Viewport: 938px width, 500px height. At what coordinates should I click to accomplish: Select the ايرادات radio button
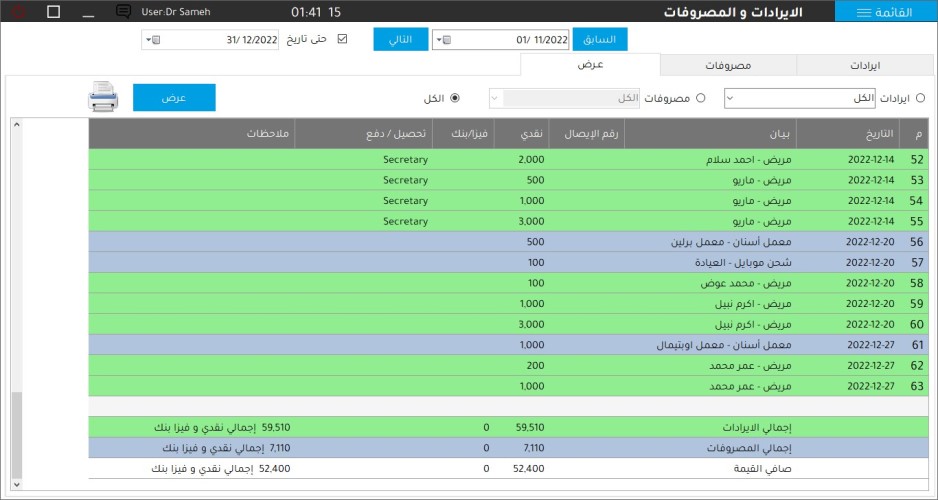[920, 98]
